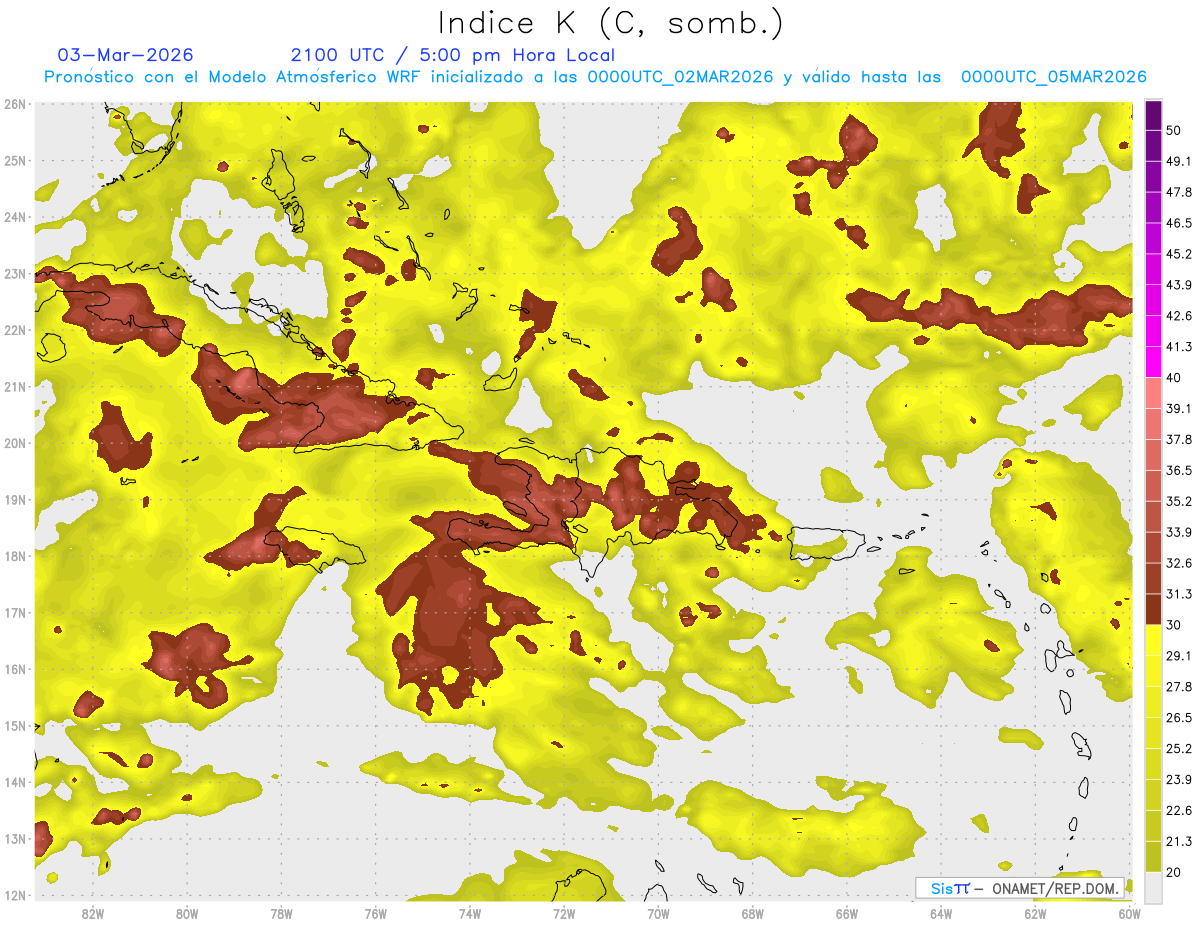Click colorbar label '36.5'

coord(1179,470)
